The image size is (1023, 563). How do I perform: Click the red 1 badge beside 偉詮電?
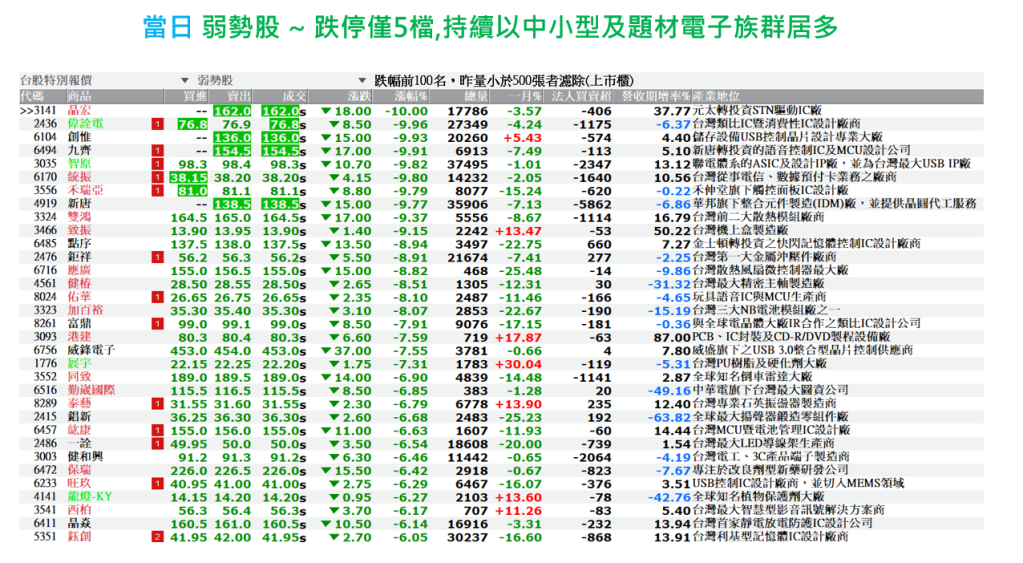tap(156, 124)
